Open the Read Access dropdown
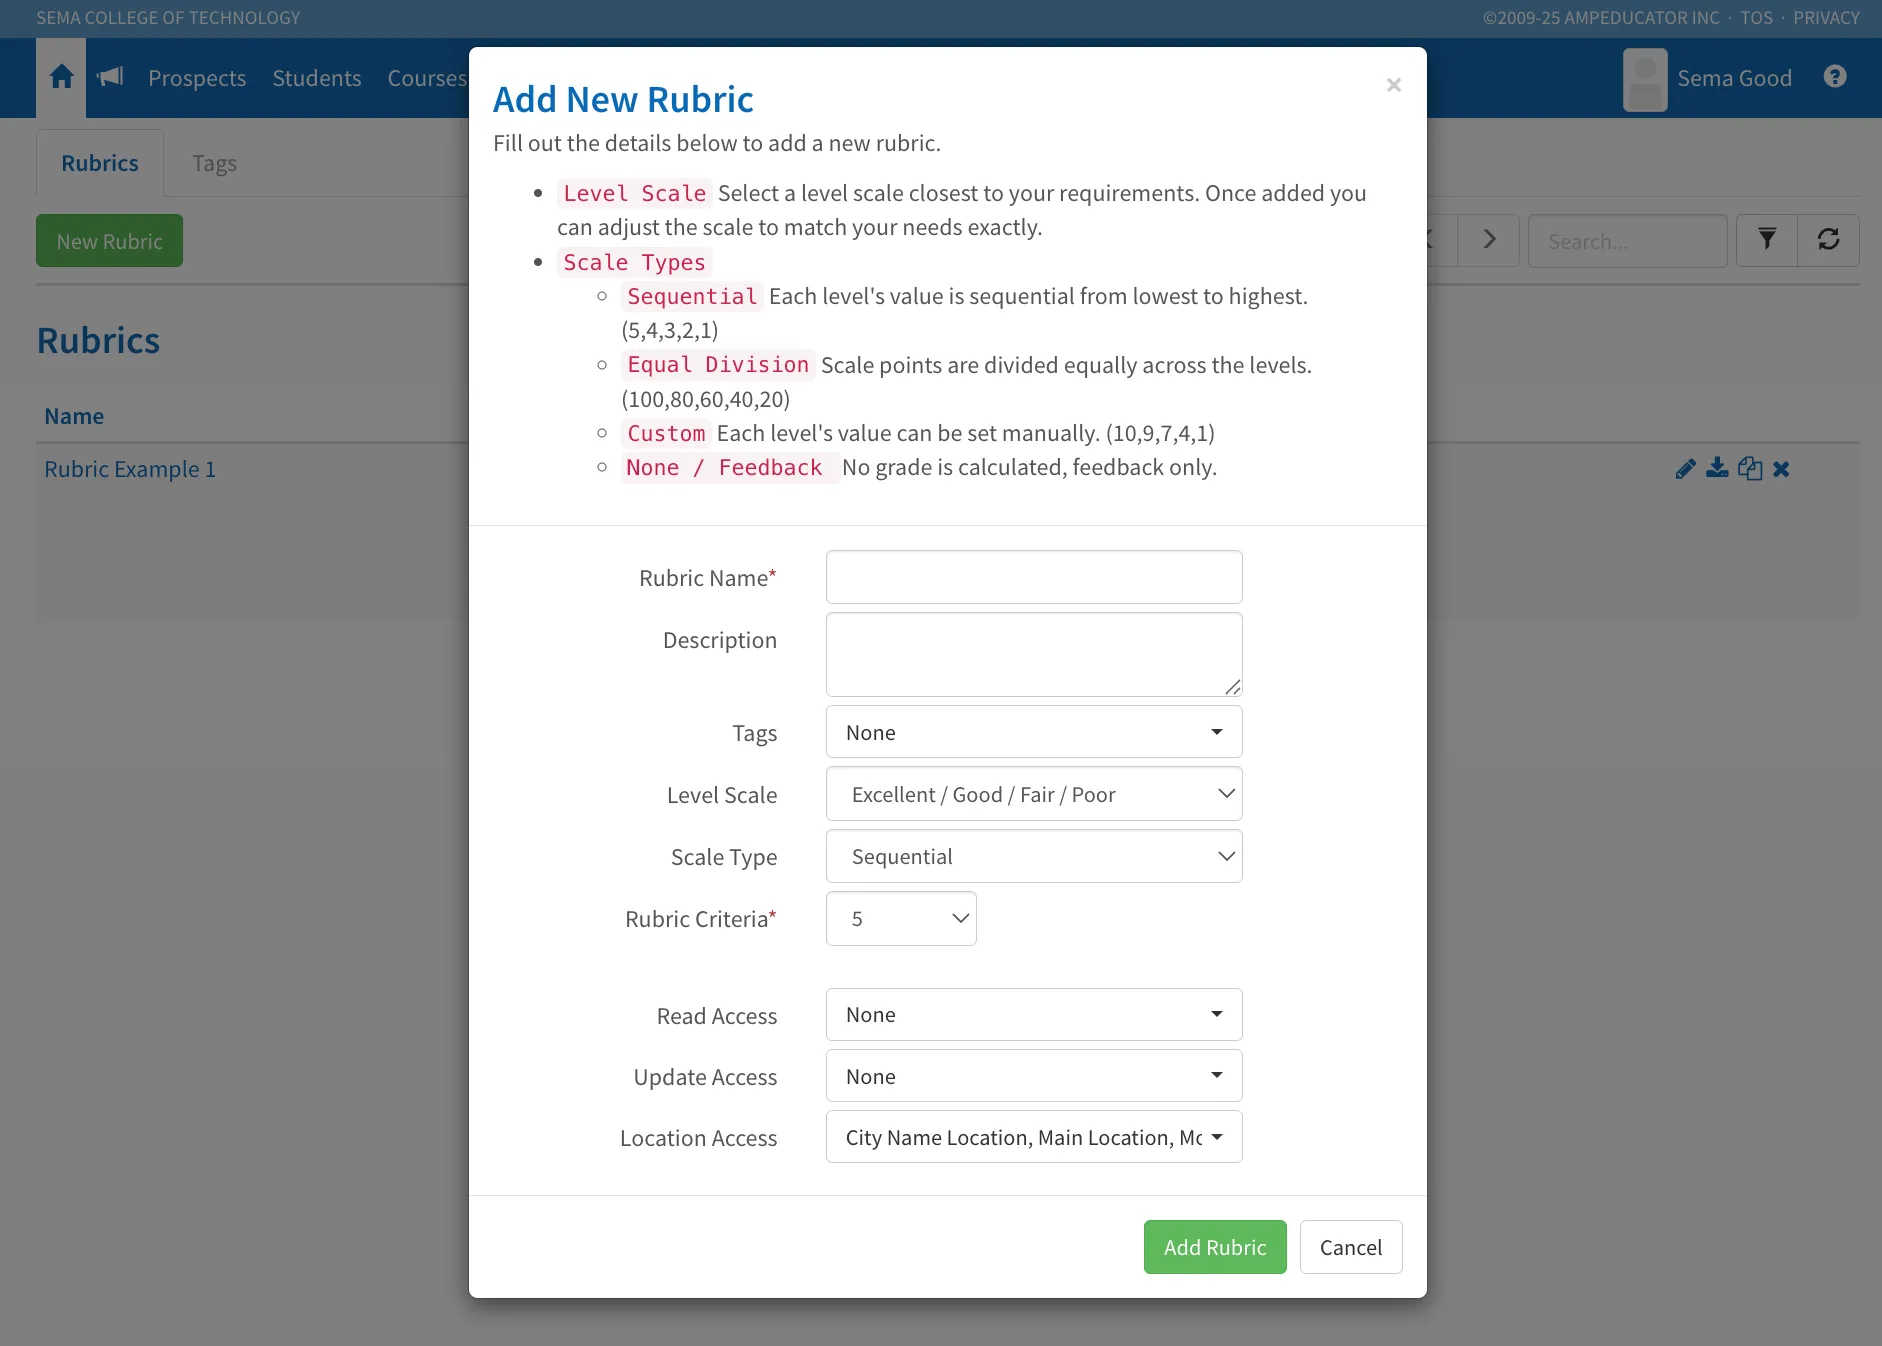 coord(1034,1014)
